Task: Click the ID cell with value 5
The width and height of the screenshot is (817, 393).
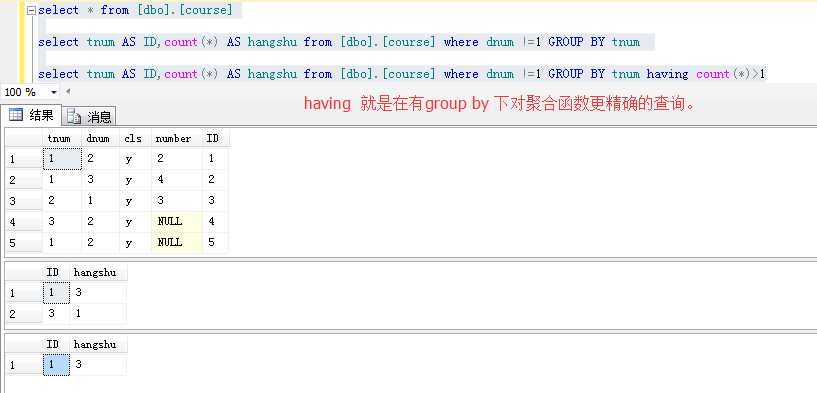Action: (x=215, y=242)
